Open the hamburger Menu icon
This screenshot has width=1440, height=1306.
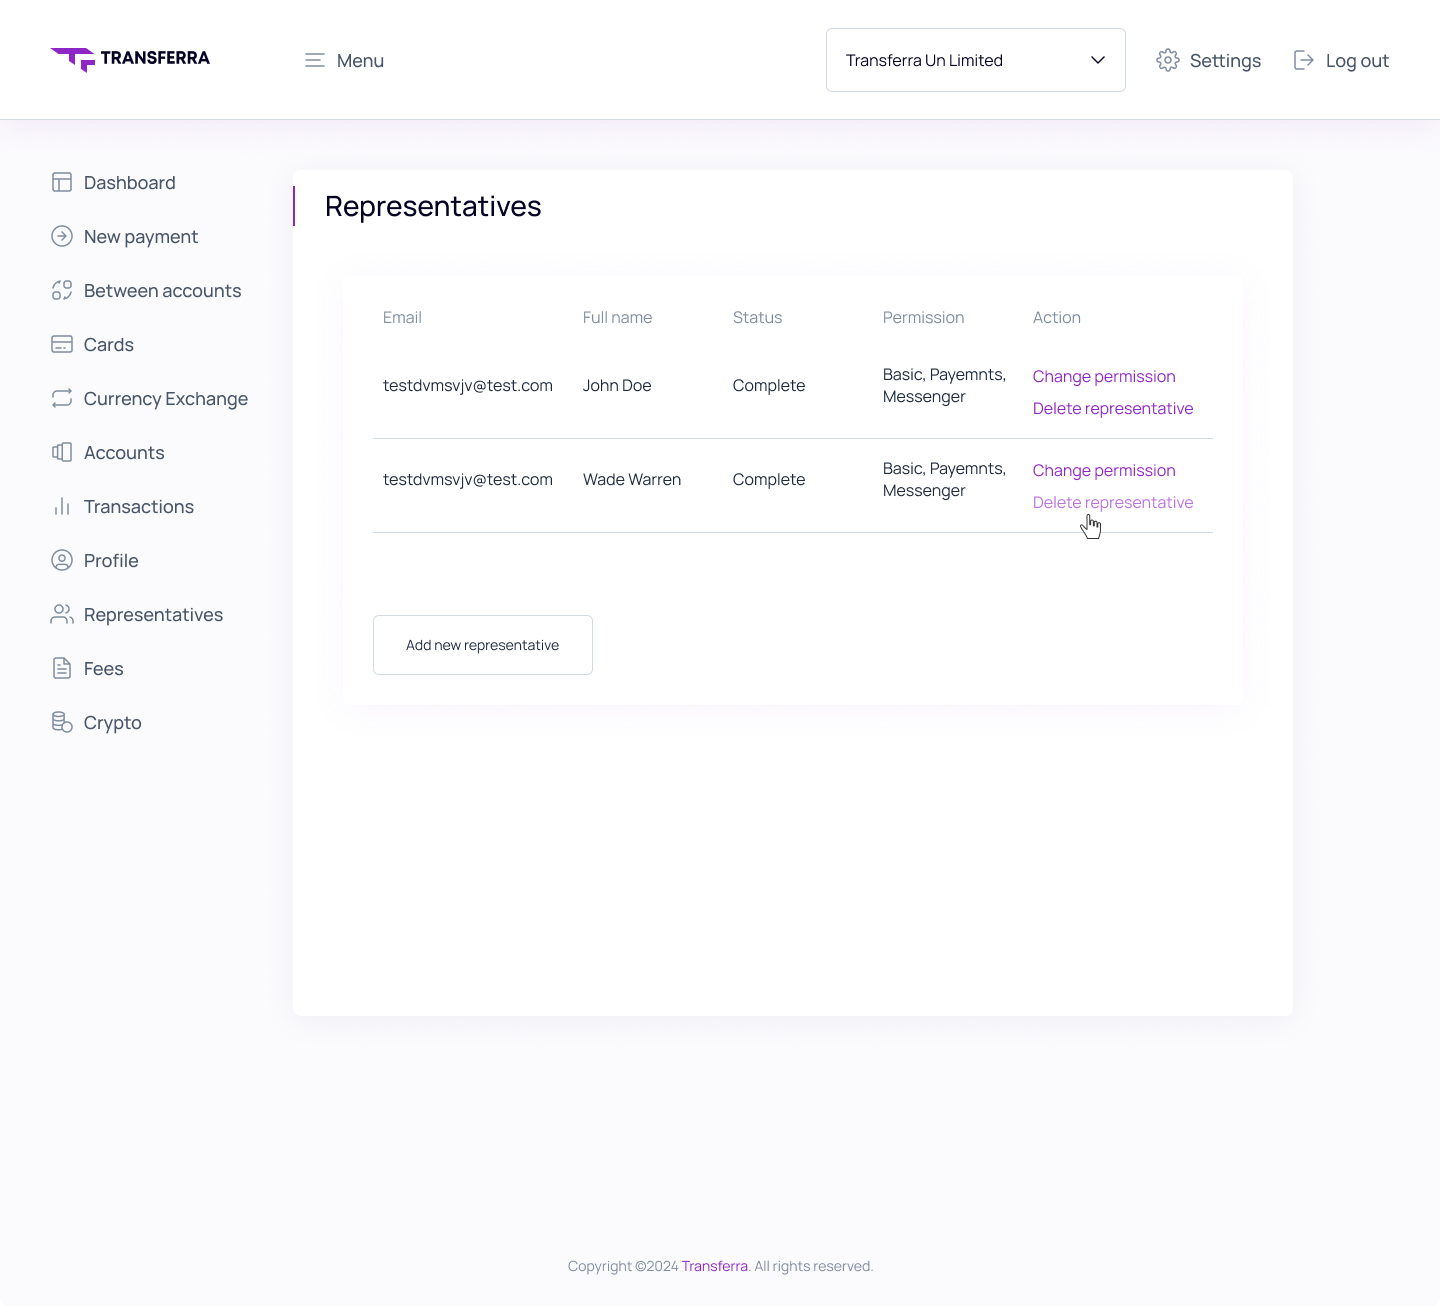coord(315,60)
